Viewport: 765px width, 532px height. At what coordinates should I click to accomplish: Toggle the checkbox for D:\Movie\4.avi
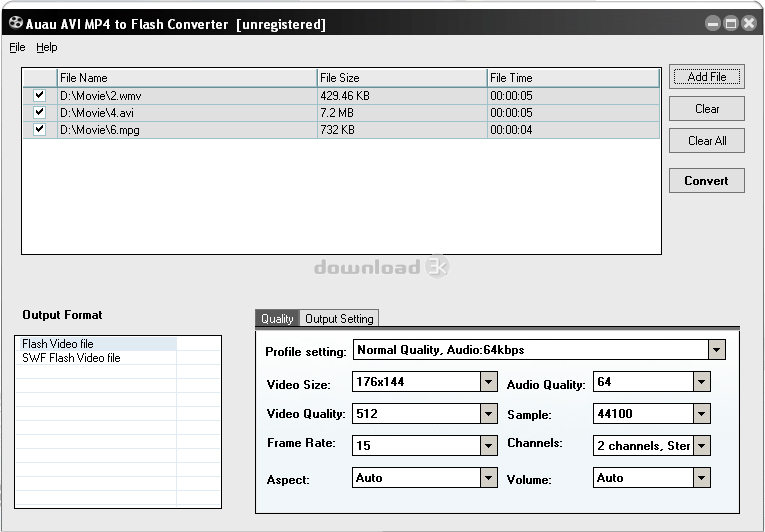pos(39,112)
